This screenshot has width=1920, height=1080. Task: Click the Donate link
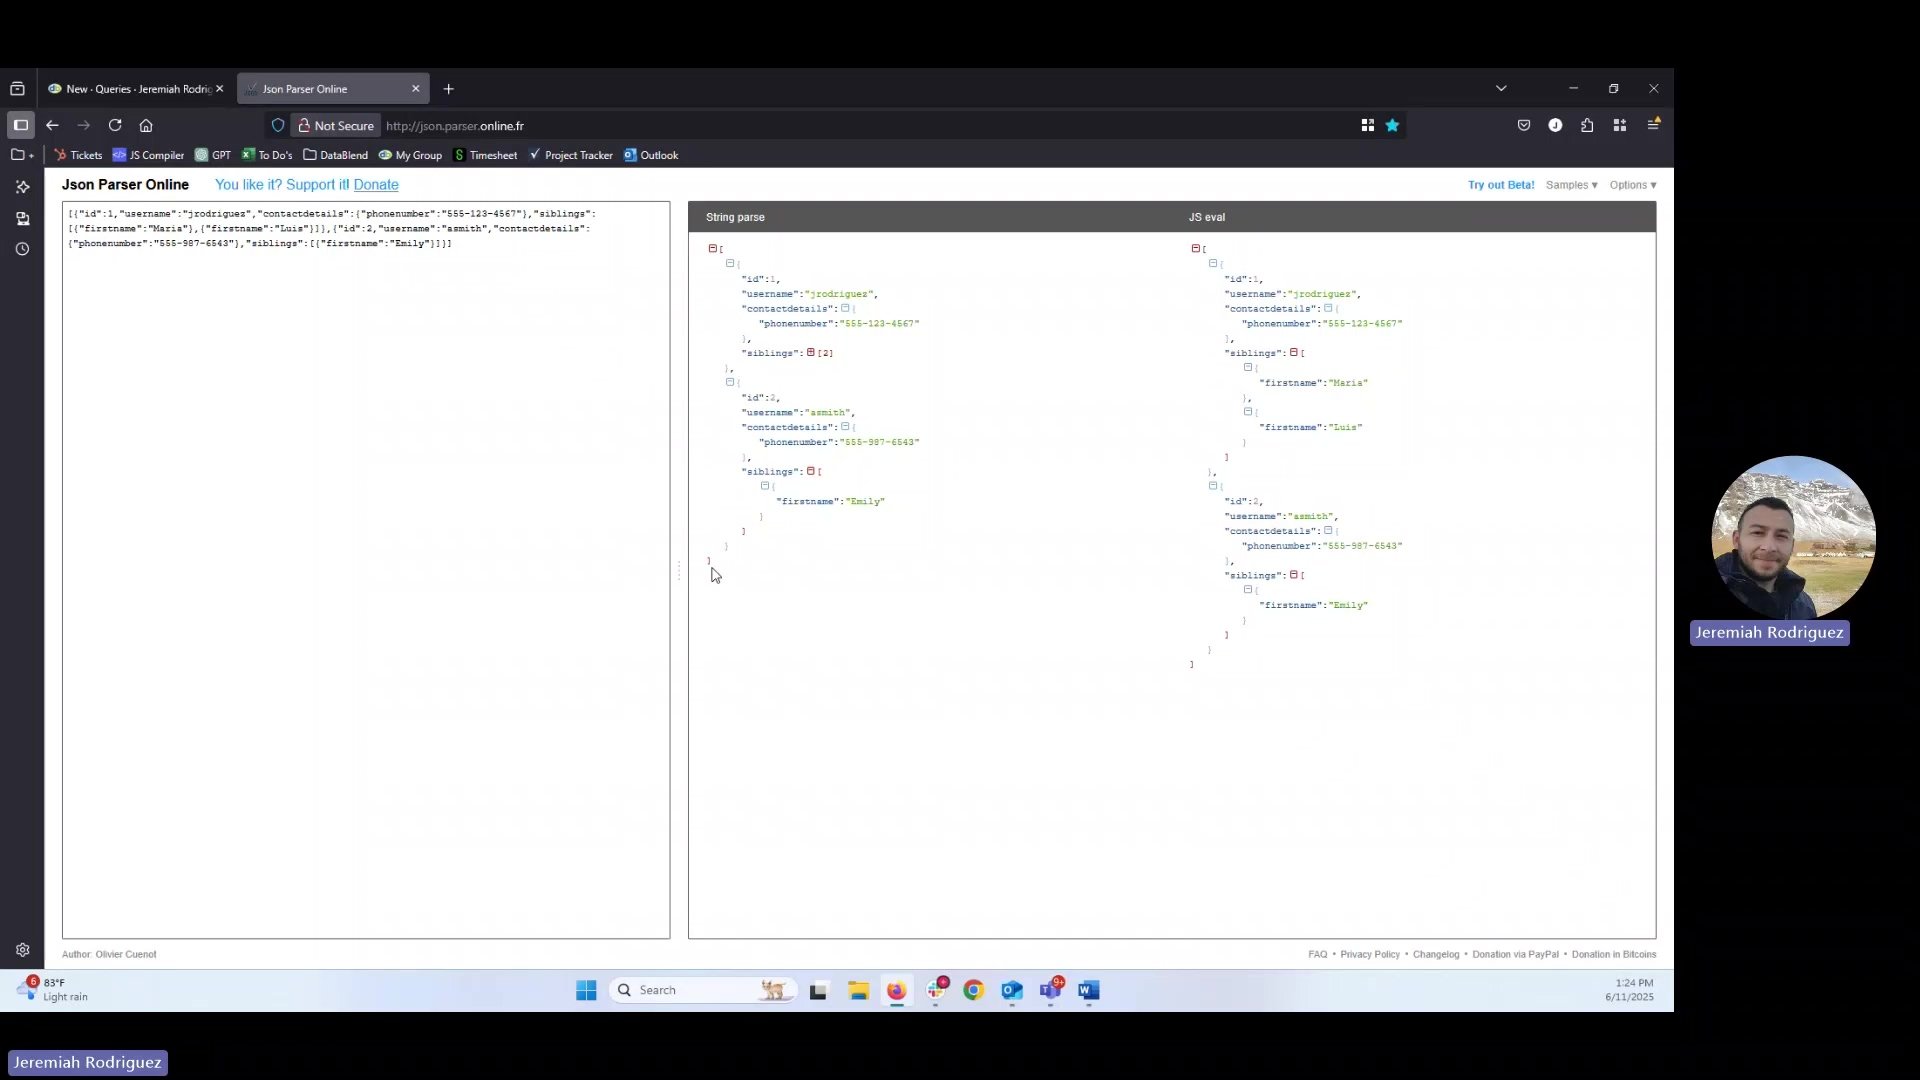[376, 185]
